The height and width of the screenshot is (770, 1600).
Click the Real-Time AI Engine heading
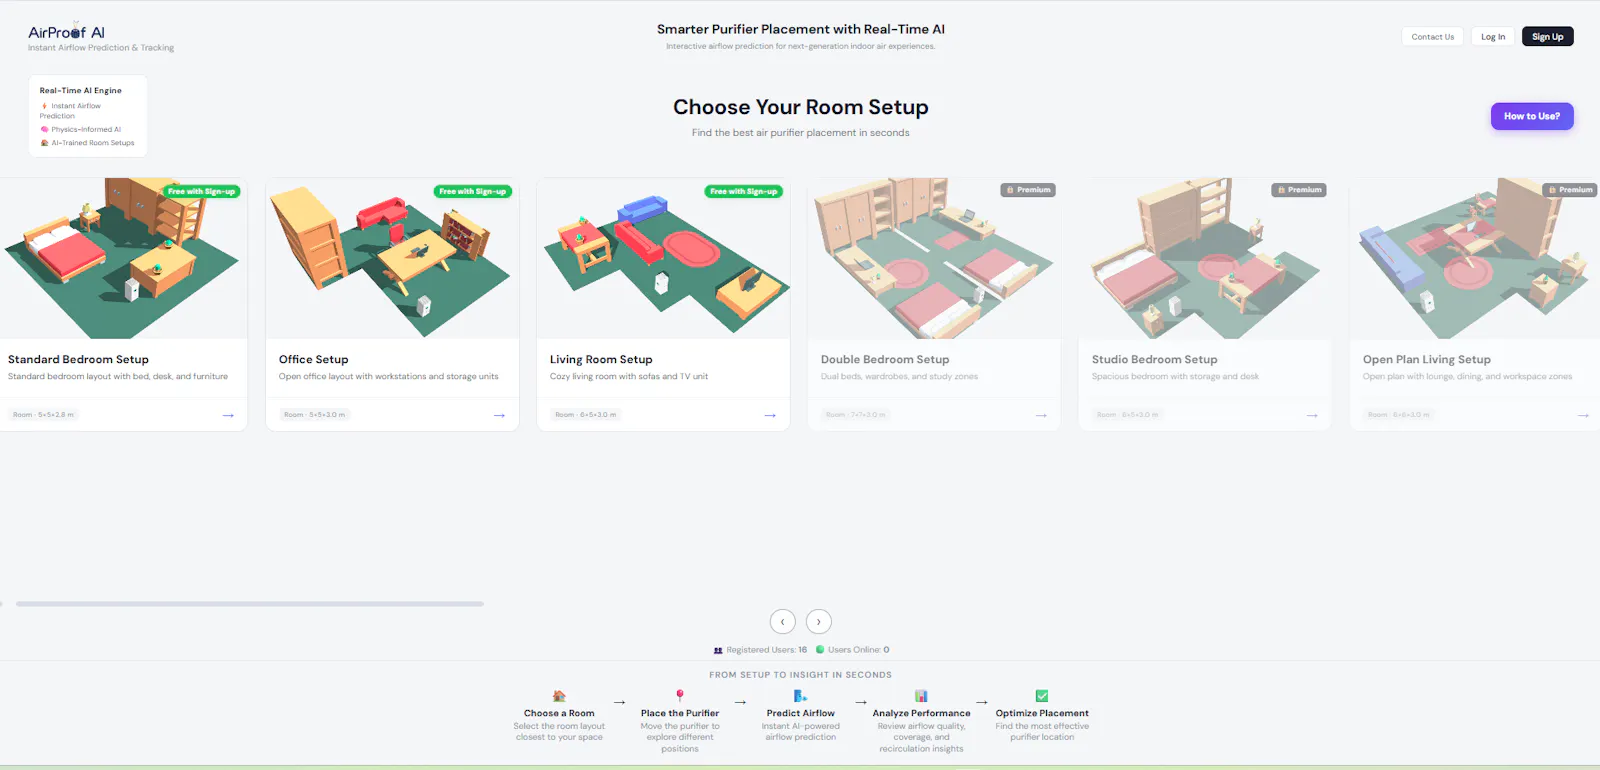coord(80,91)
